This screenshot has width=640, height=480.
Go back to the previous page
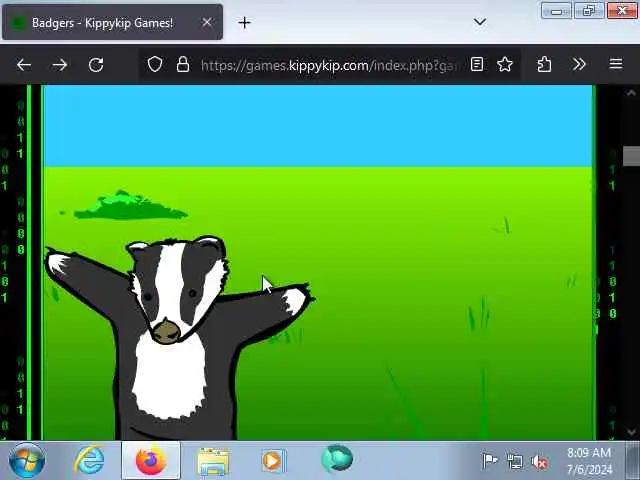(x=24, y=64)
